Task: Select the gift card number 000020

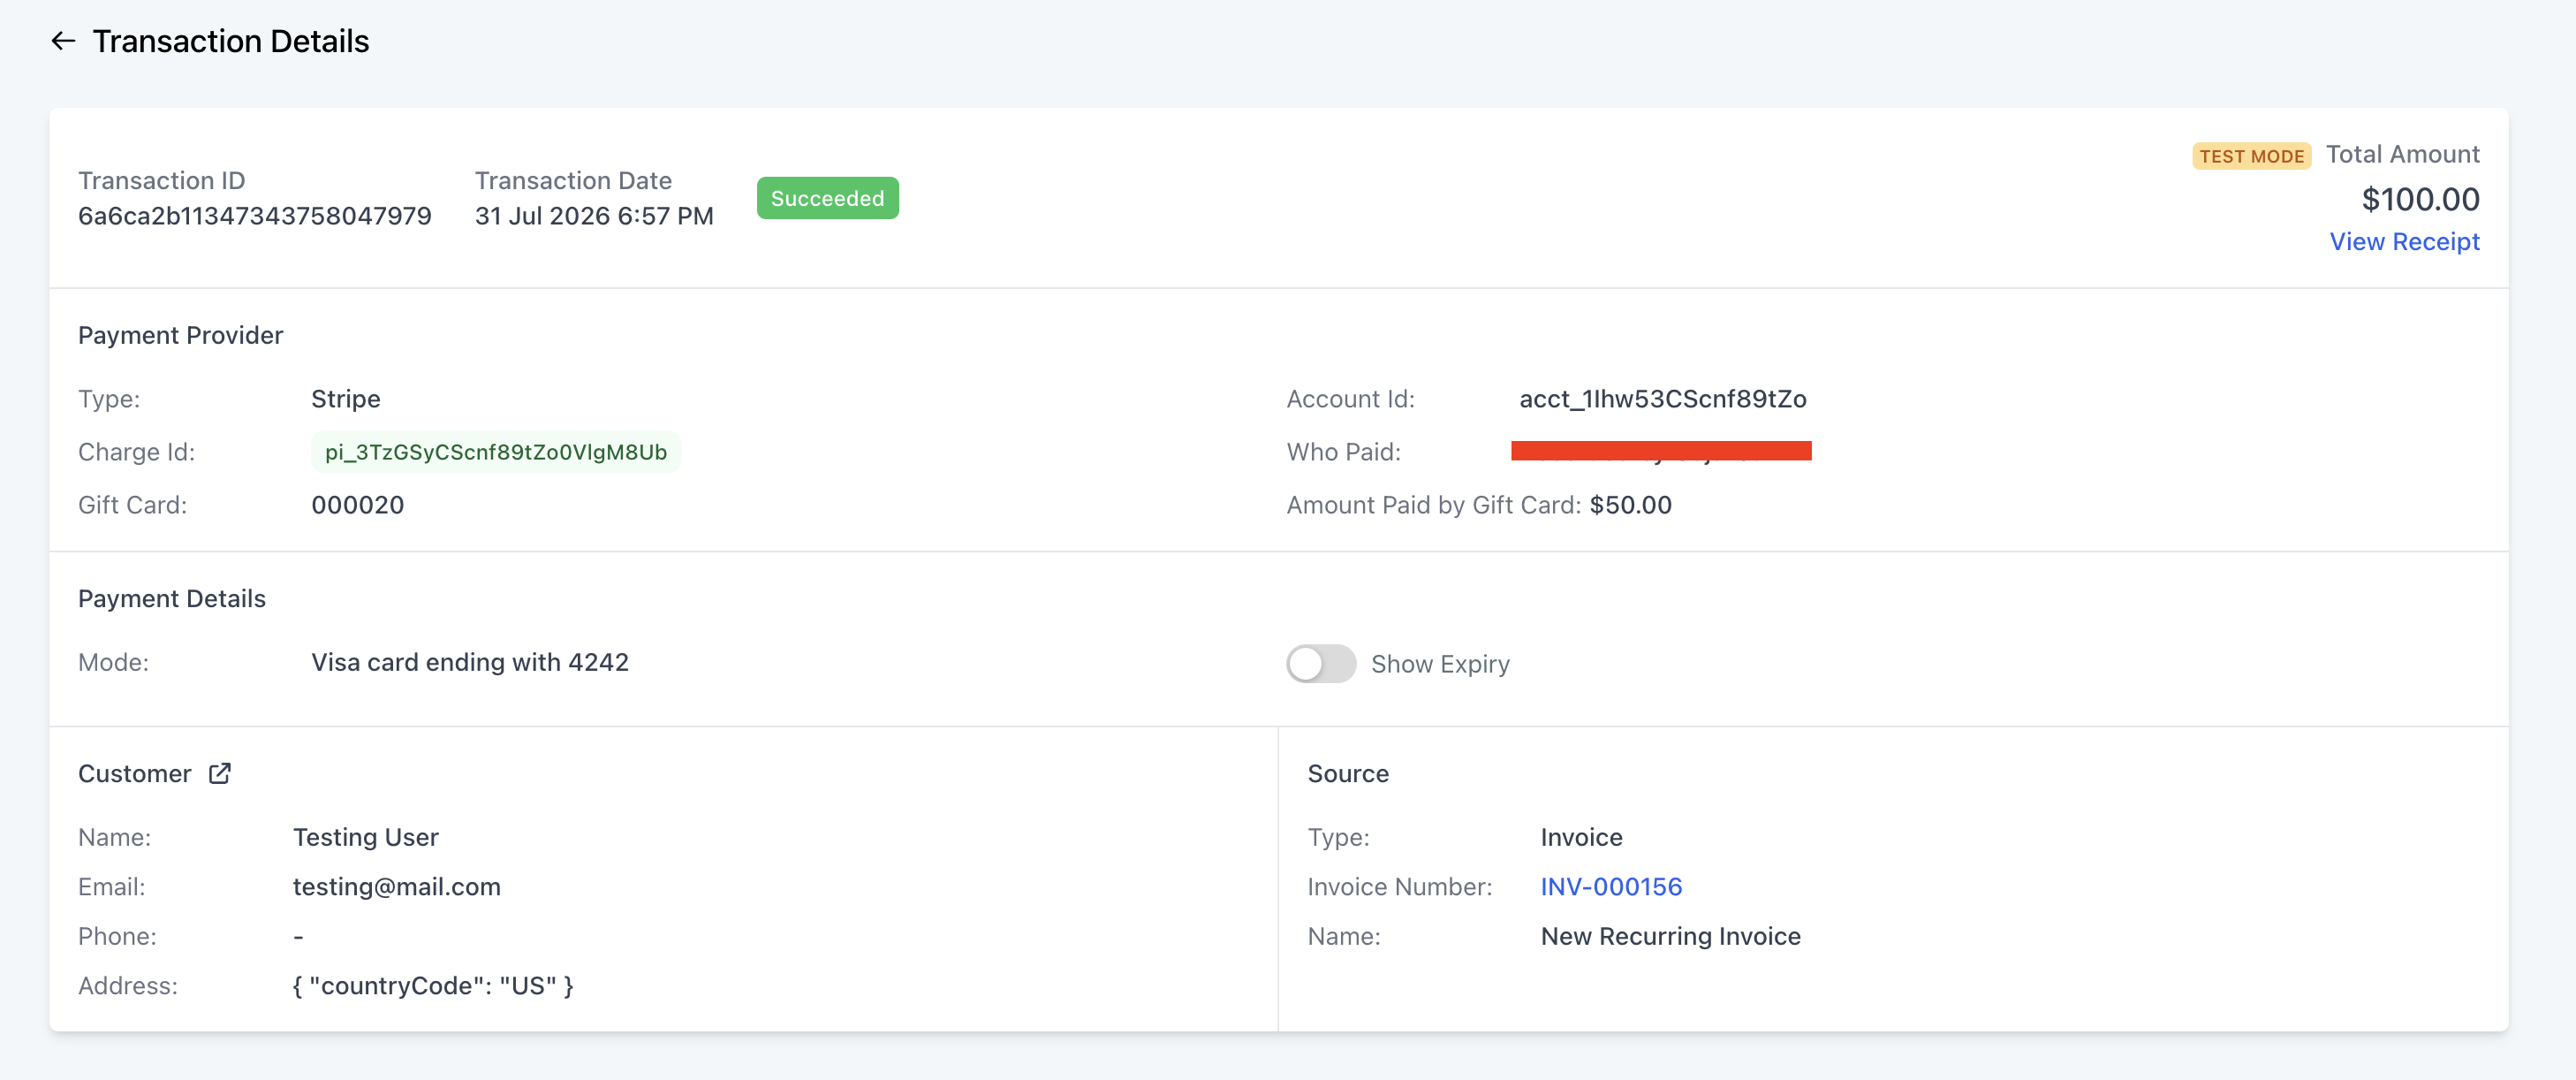Action: coord(358,505)
